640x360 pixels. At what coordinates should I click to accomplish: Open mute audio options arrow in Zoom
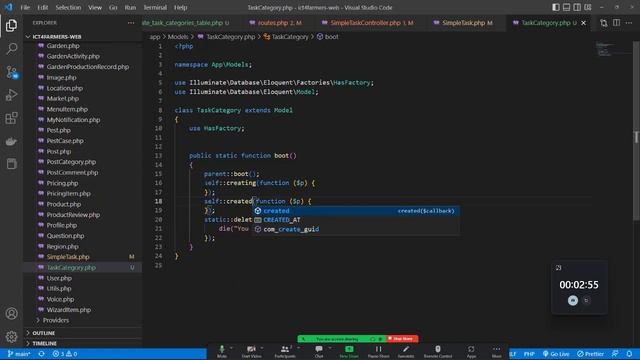click(231, 348)
